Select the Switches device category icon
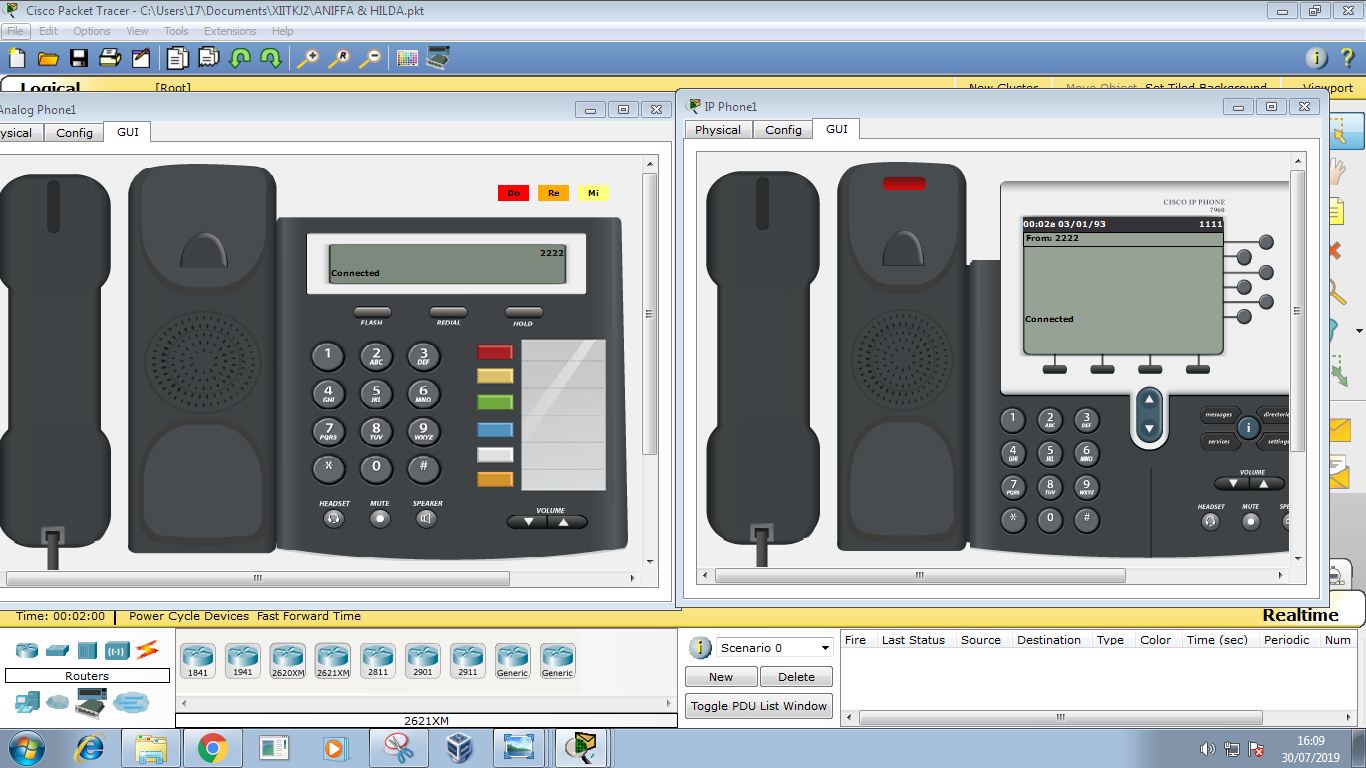The image size is (1366, 768). coord(57,650)
